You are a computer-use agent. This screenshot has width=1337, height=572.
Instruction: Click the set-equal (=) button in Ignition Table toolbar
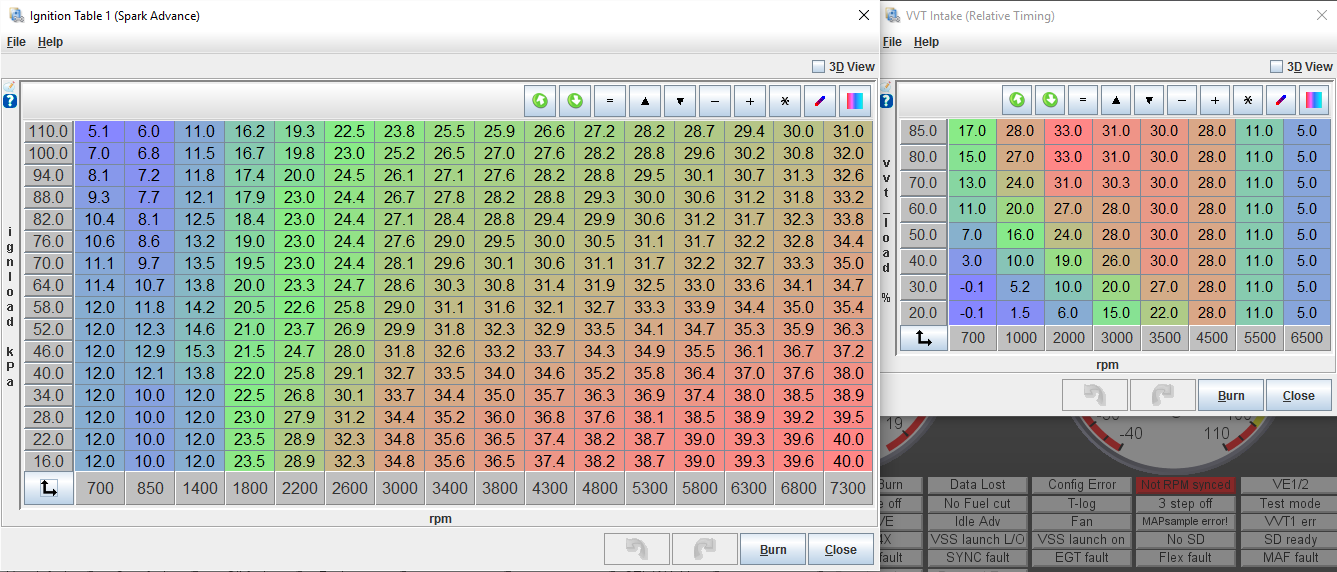click(x=610, y=101)
